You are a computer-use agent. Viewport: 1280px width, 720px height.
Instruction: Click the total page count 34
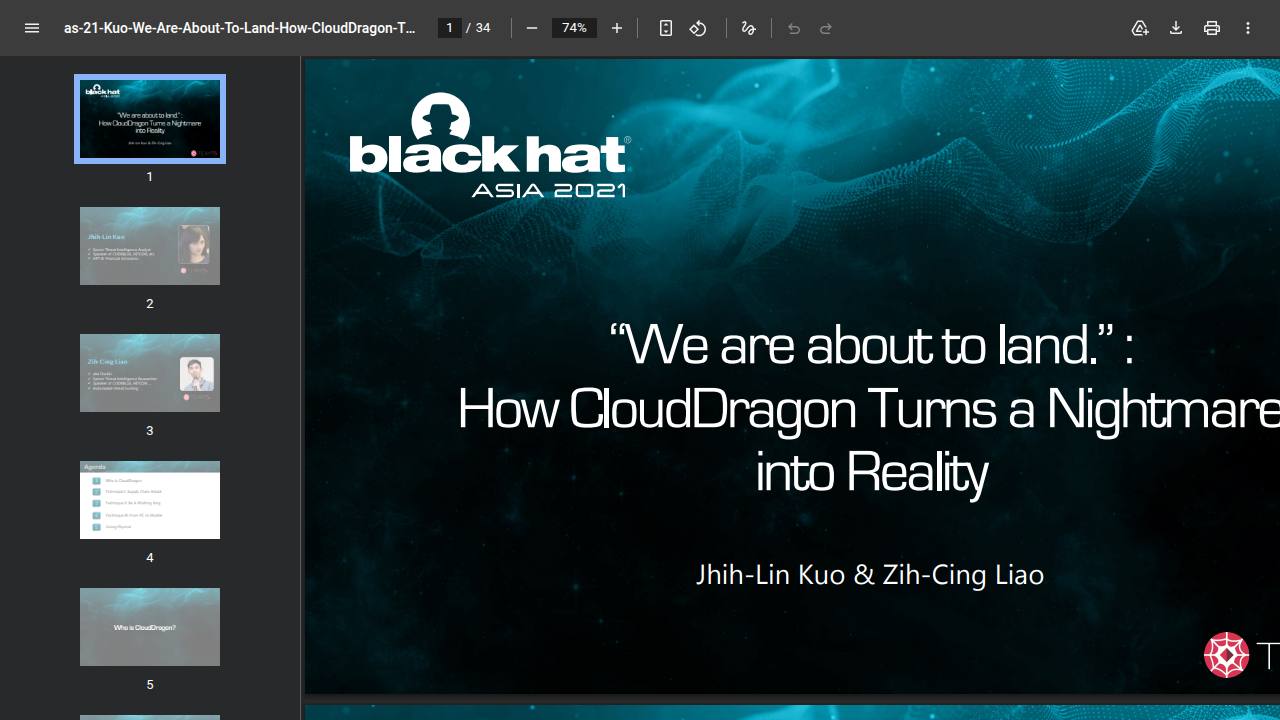point(483,28)
